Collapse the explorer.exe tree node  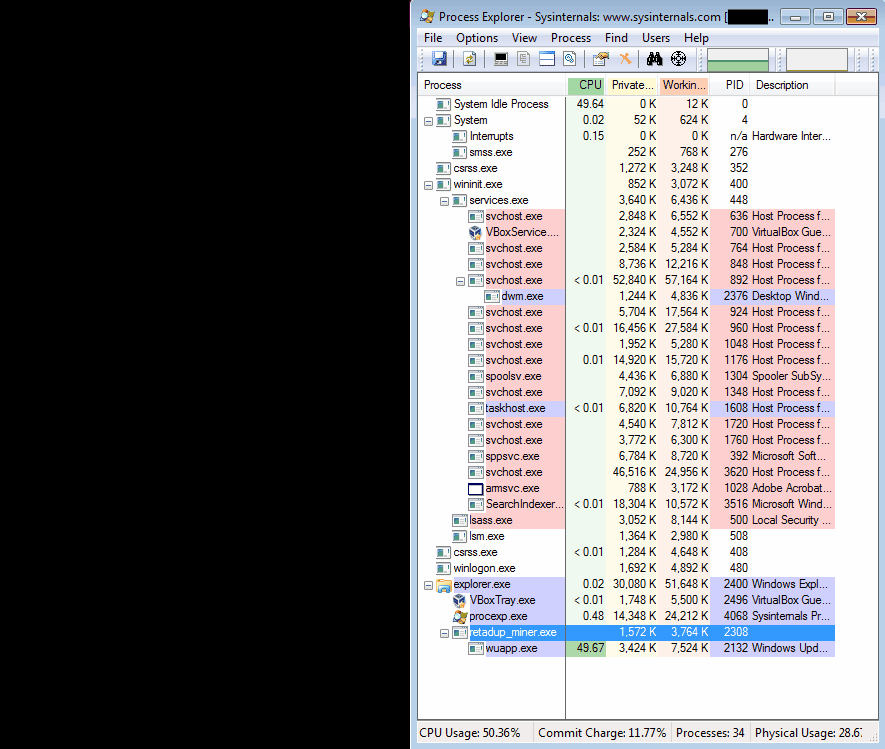coord(428,585)
